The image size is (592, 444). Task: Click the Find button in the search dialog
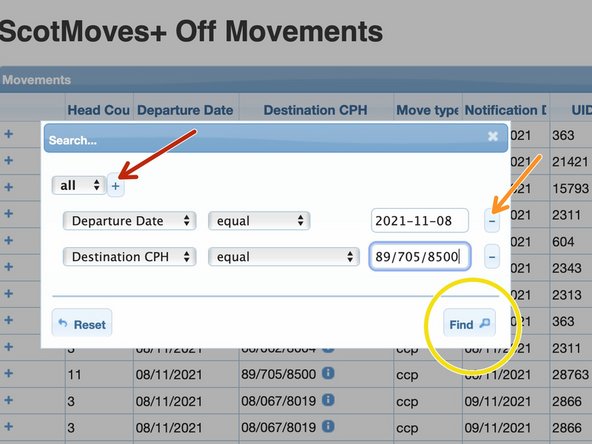click(469, 323)
